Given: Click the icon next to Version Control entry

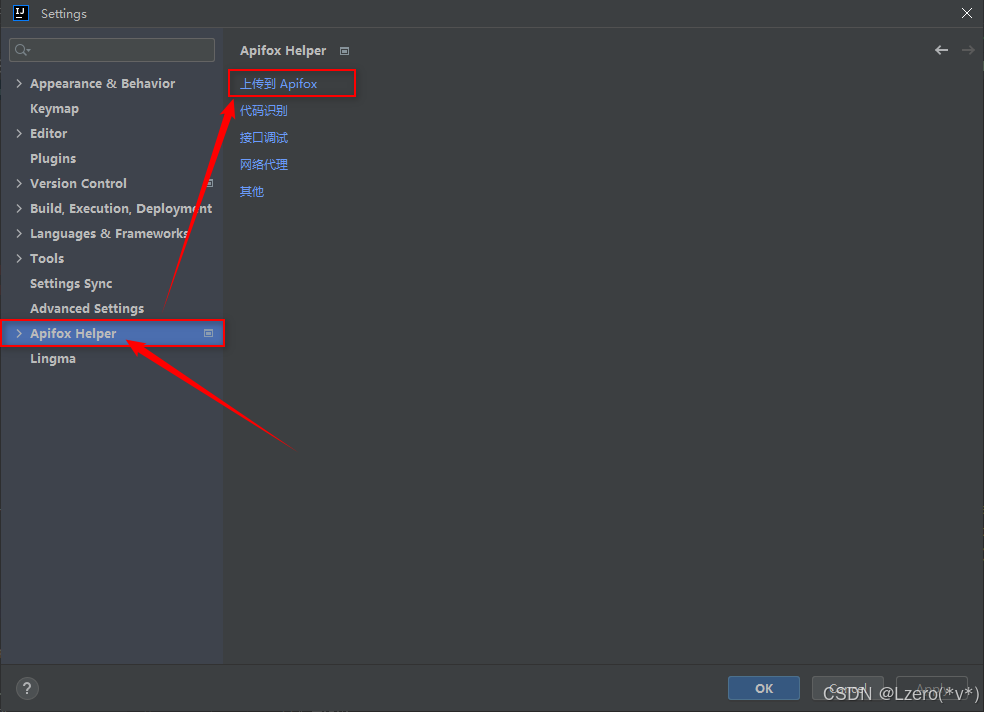Looking at the screenshot, I should (x=208, y=183).
